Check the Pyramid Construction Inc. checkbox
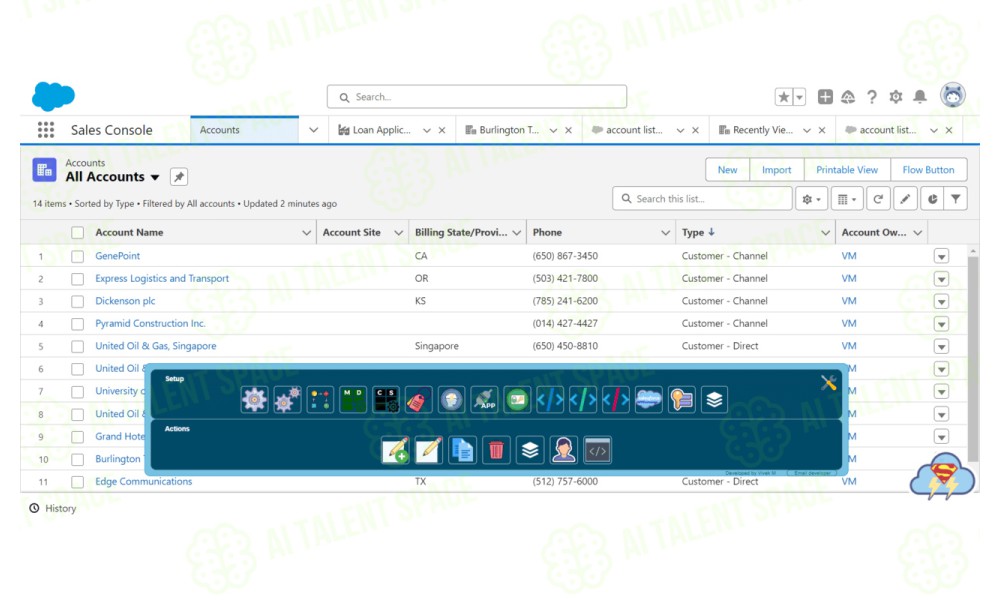The height and width of the screenshot is (600, 1000). point(78,324)
